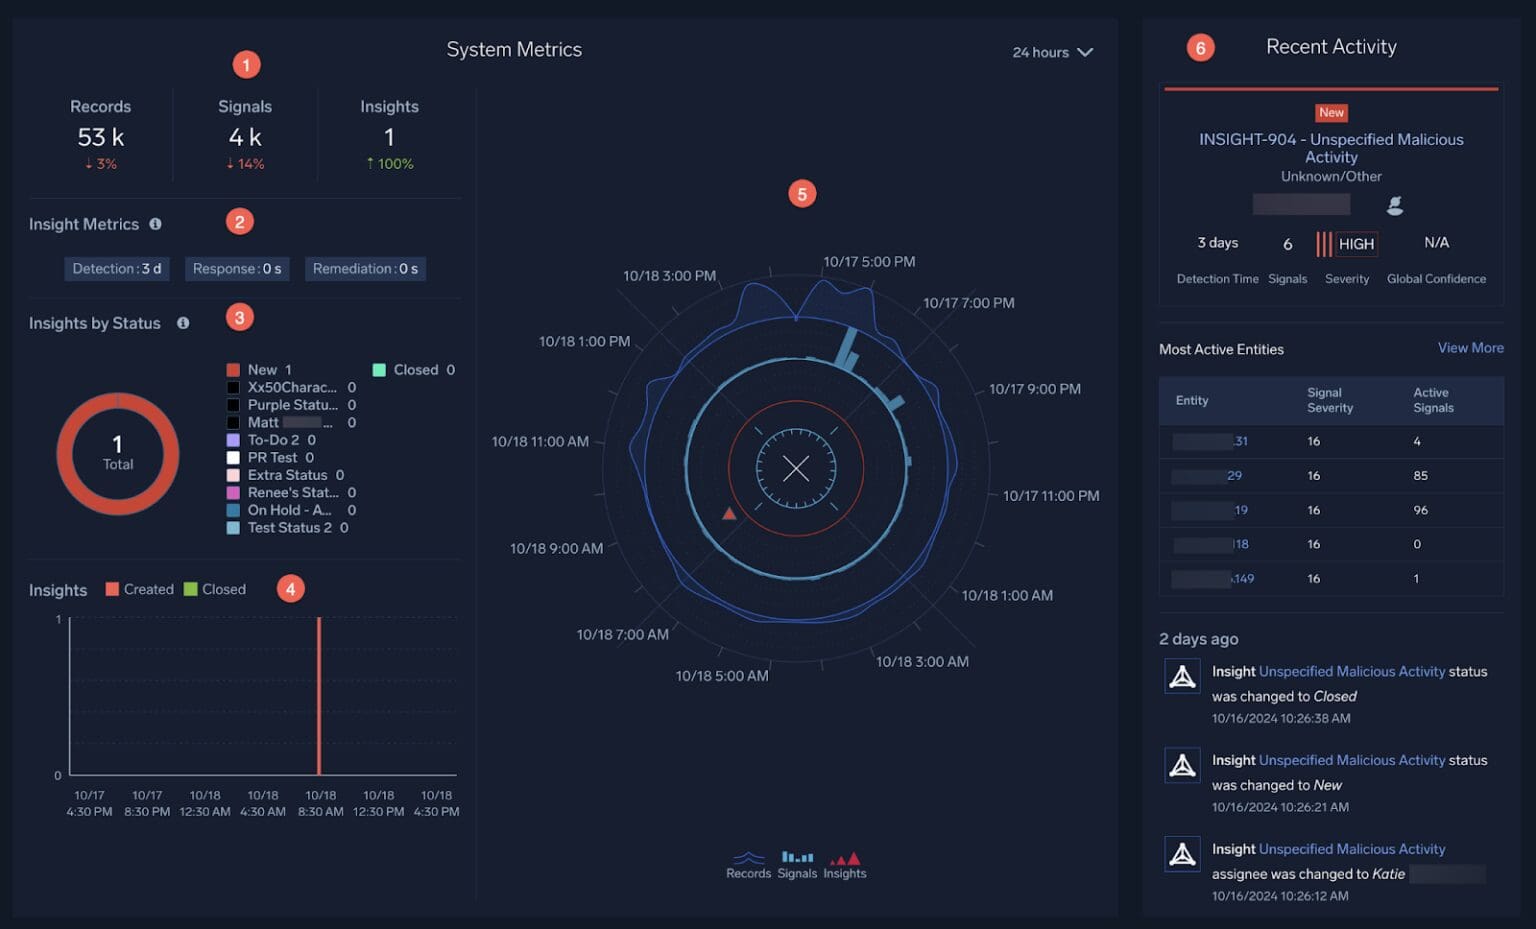Screen dimensions: 1536x929
Task: Click the insight shield icon beside the Closed status entry
Action: click(x=1182, y=676)
